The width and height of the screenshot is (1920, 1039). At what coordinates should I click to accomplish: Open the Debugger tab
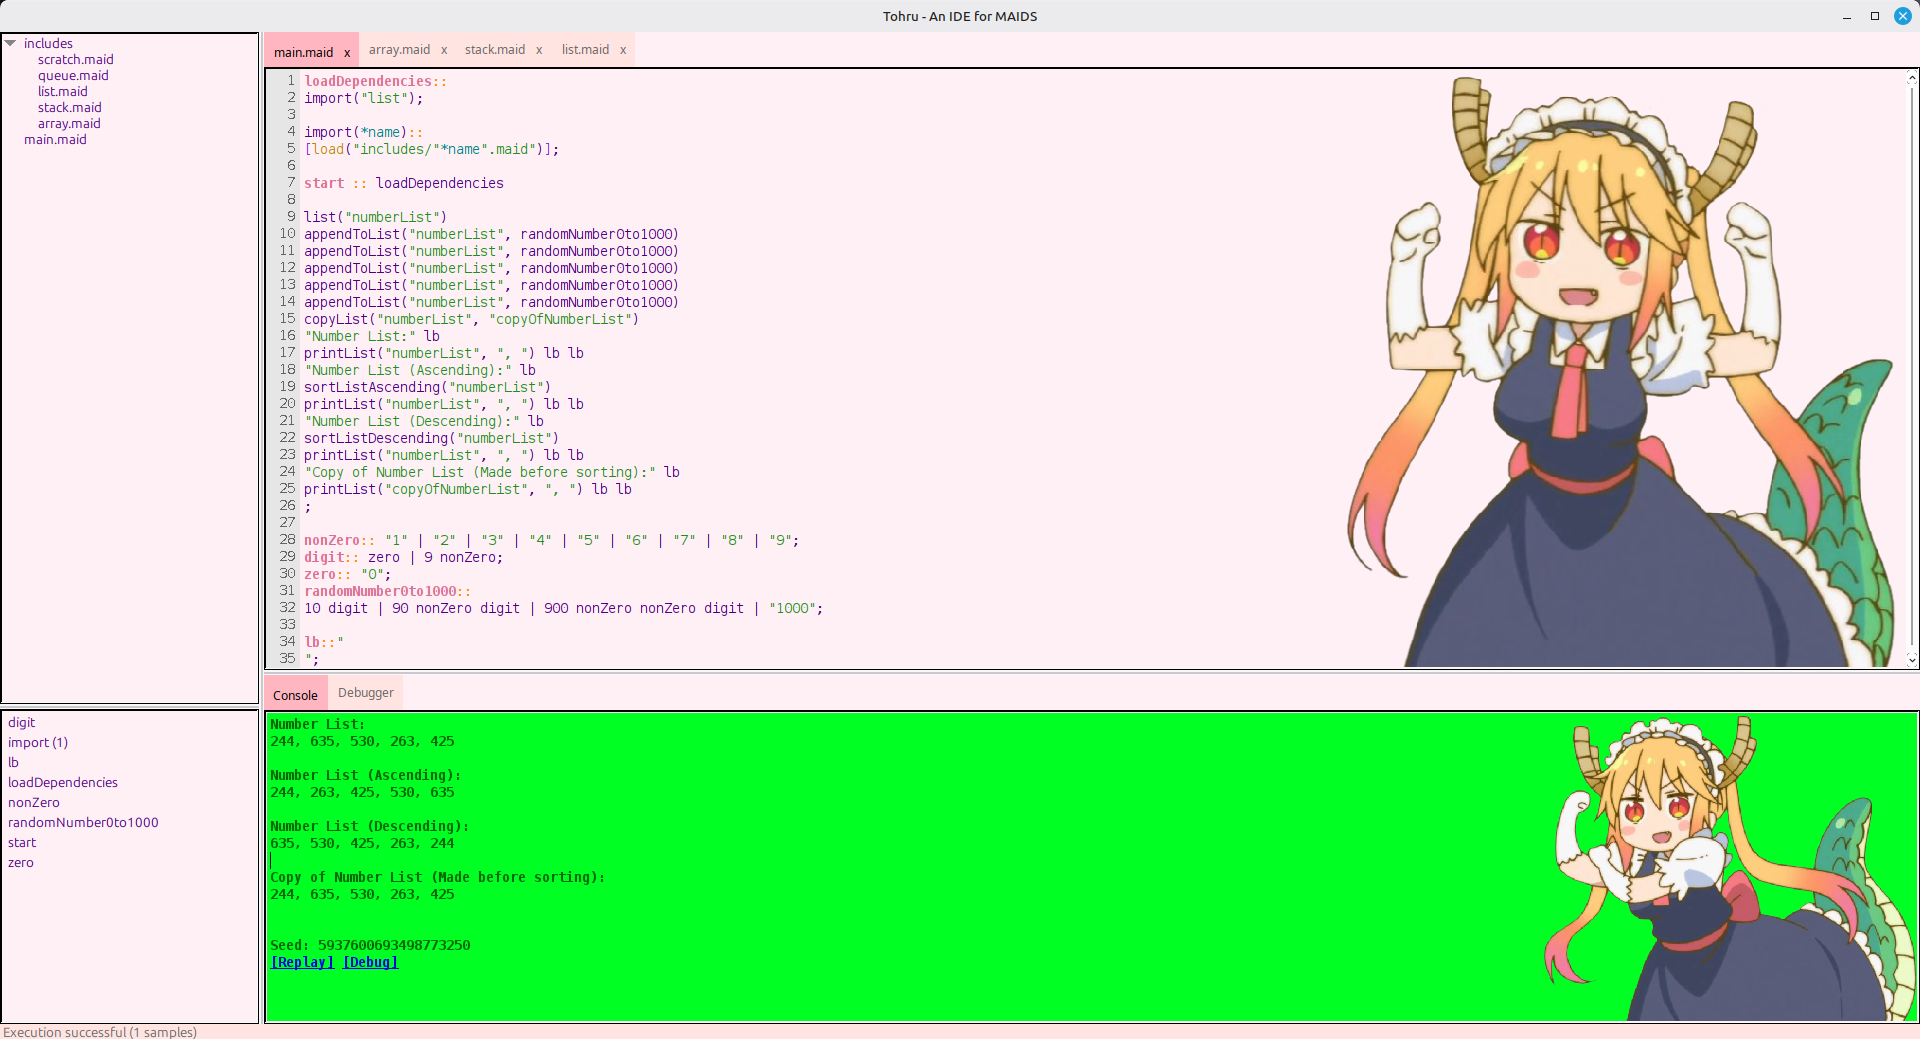pyautogui.click(x=366, y=692)
